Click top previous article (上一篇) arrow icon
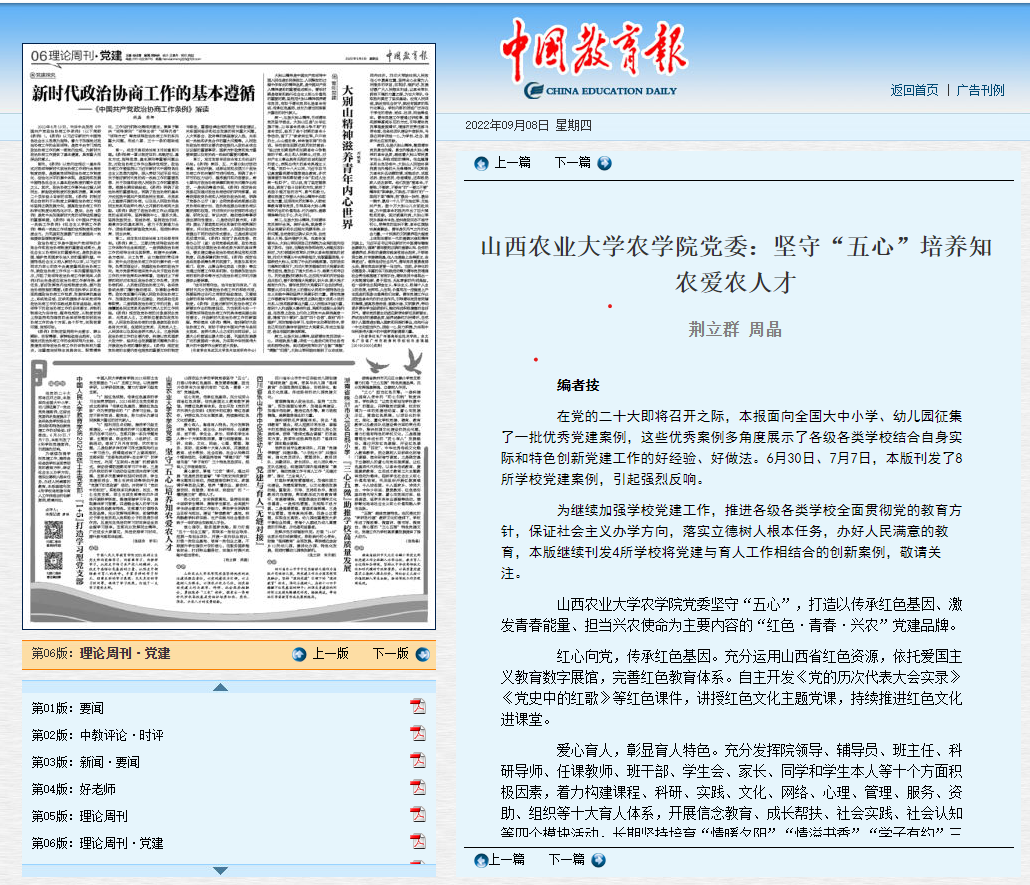This screenshot has height=885, width=1030. [482, 163]
